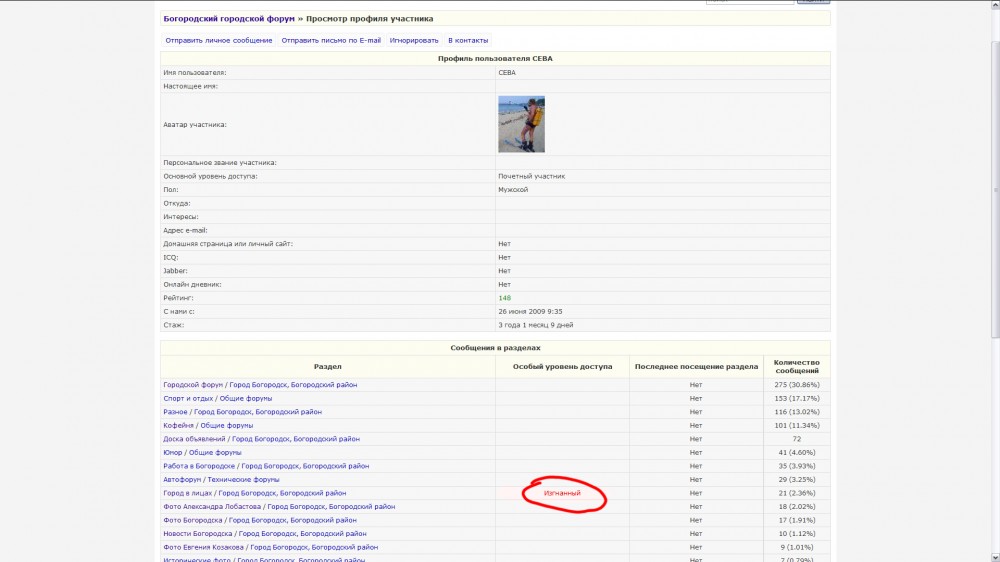The width and height of the screenshot is (1000, 562).
Task: Click Игнорировать in the profile menu
Action: tap(414, 40)
